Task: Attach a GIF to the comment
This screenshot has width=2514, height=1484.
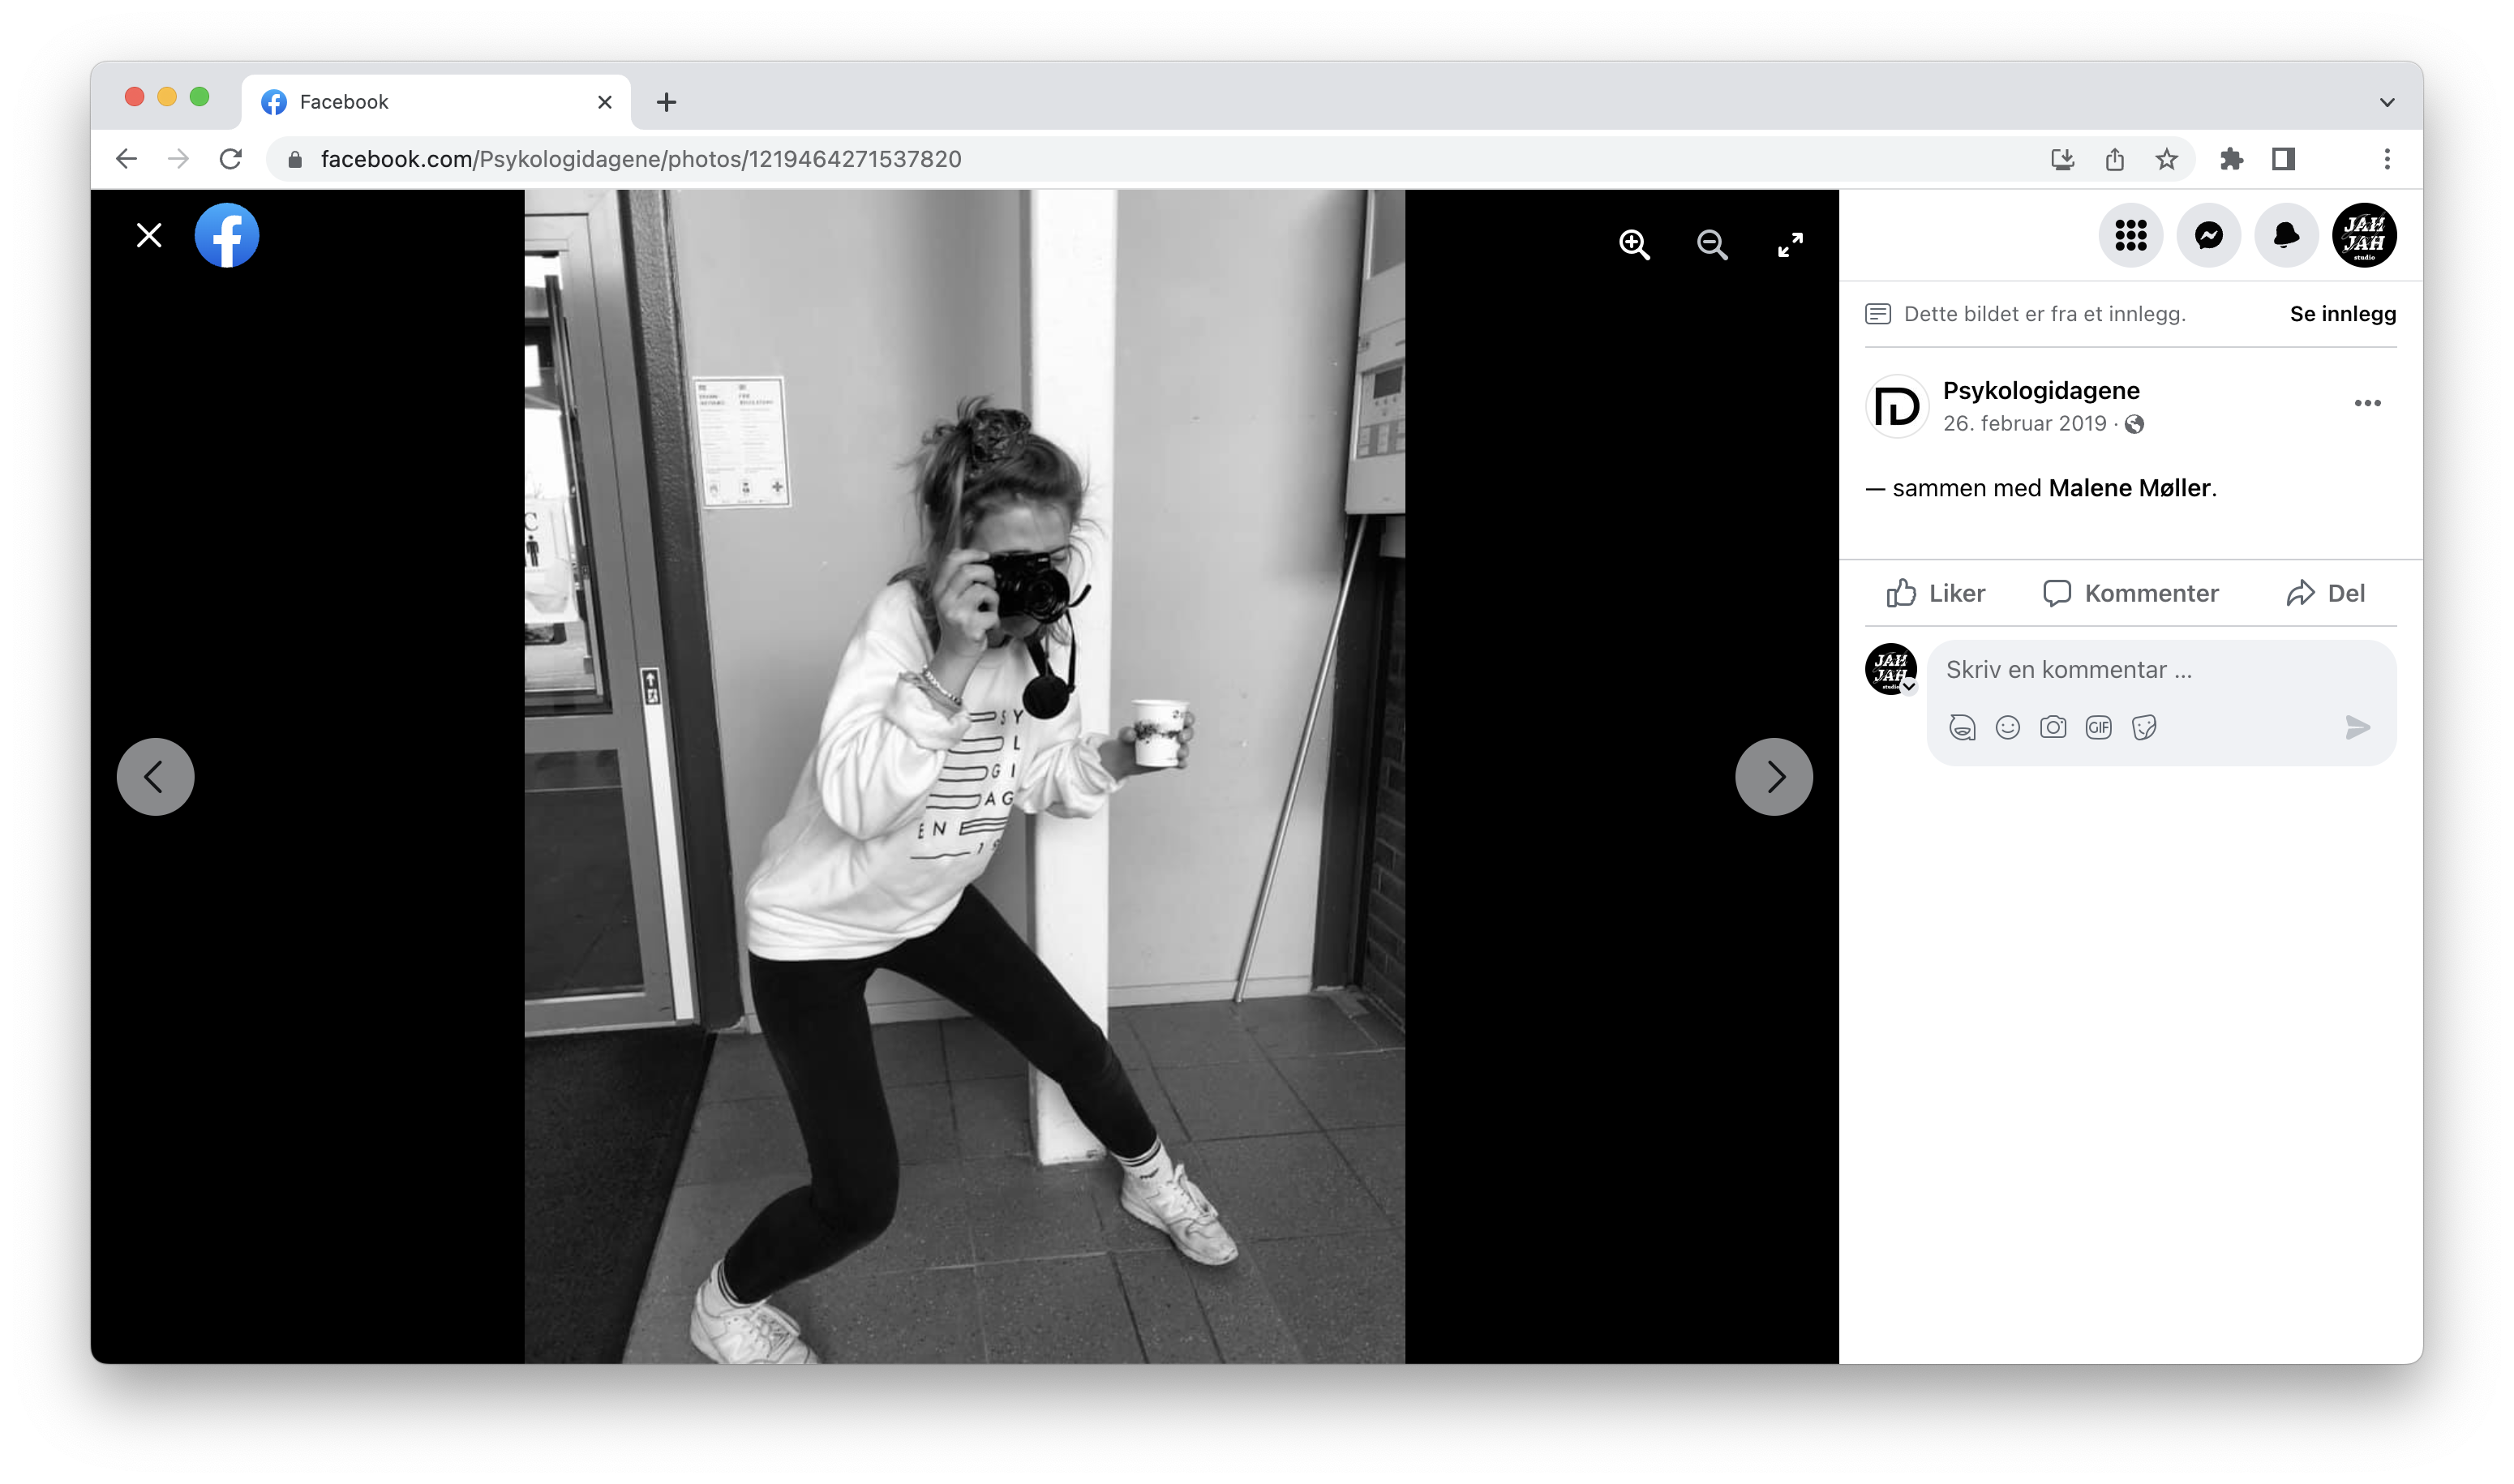Action: [2098, 727]
